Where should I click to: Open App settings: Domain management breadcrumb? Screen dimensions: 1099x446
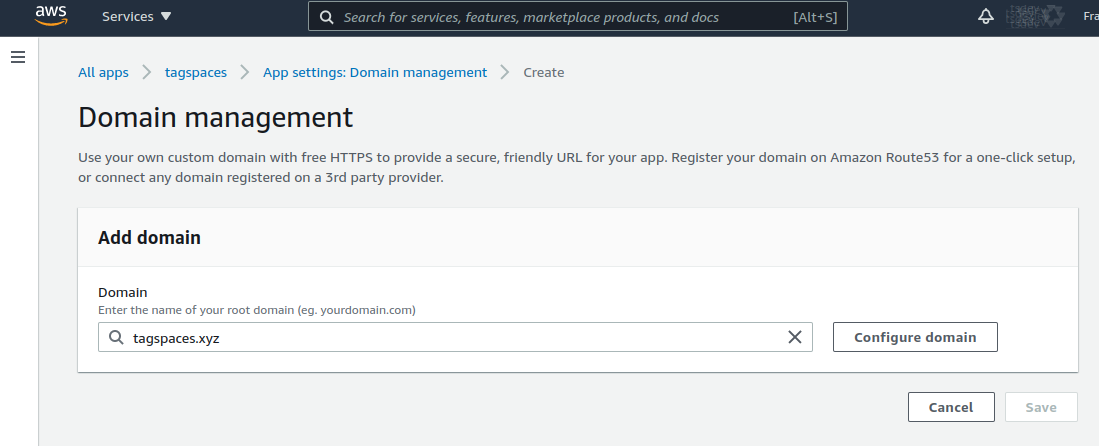pyautogui.click(x=375, y=72)
